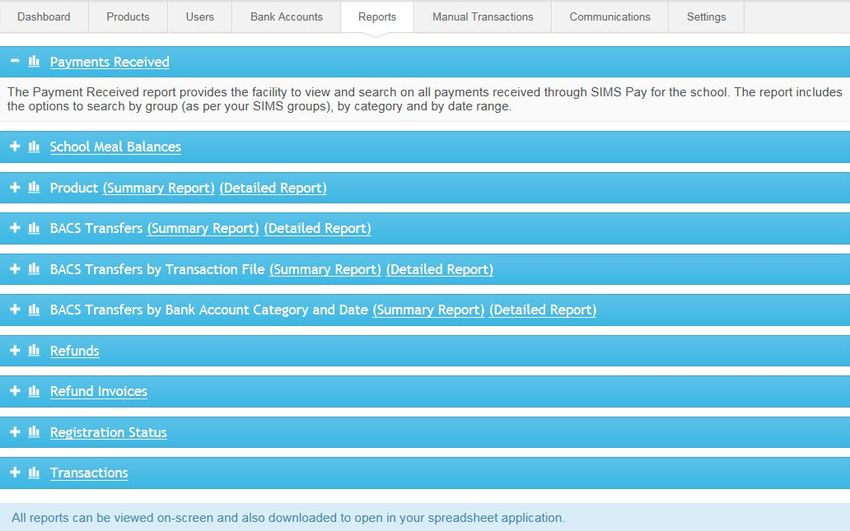Click the bar chart icon beside Payments Received
Image resolution: width=850 pixels, height=531 pixels.
tap(34, 61)
